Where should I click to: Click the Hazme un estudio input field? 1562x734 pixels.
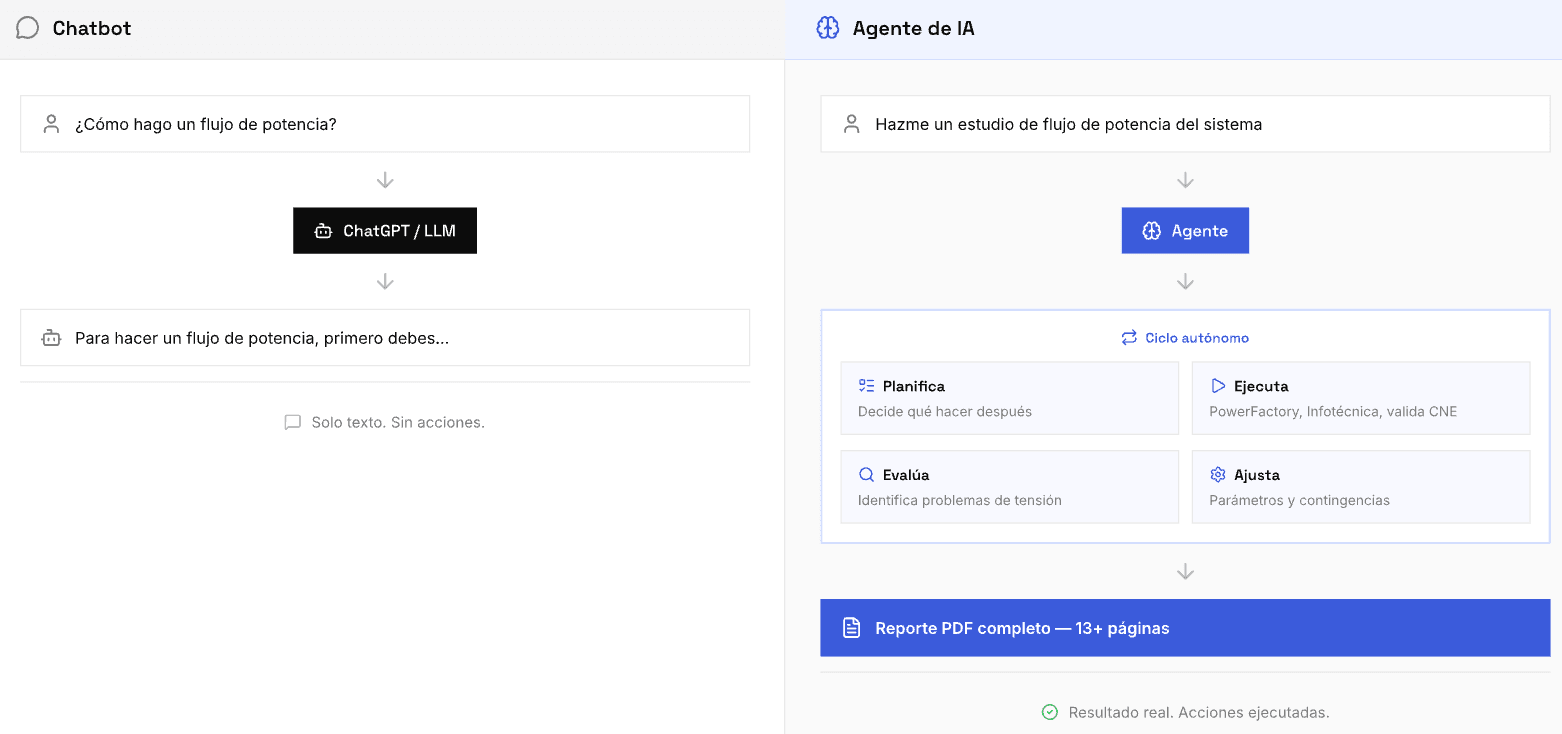[1185, 123]
